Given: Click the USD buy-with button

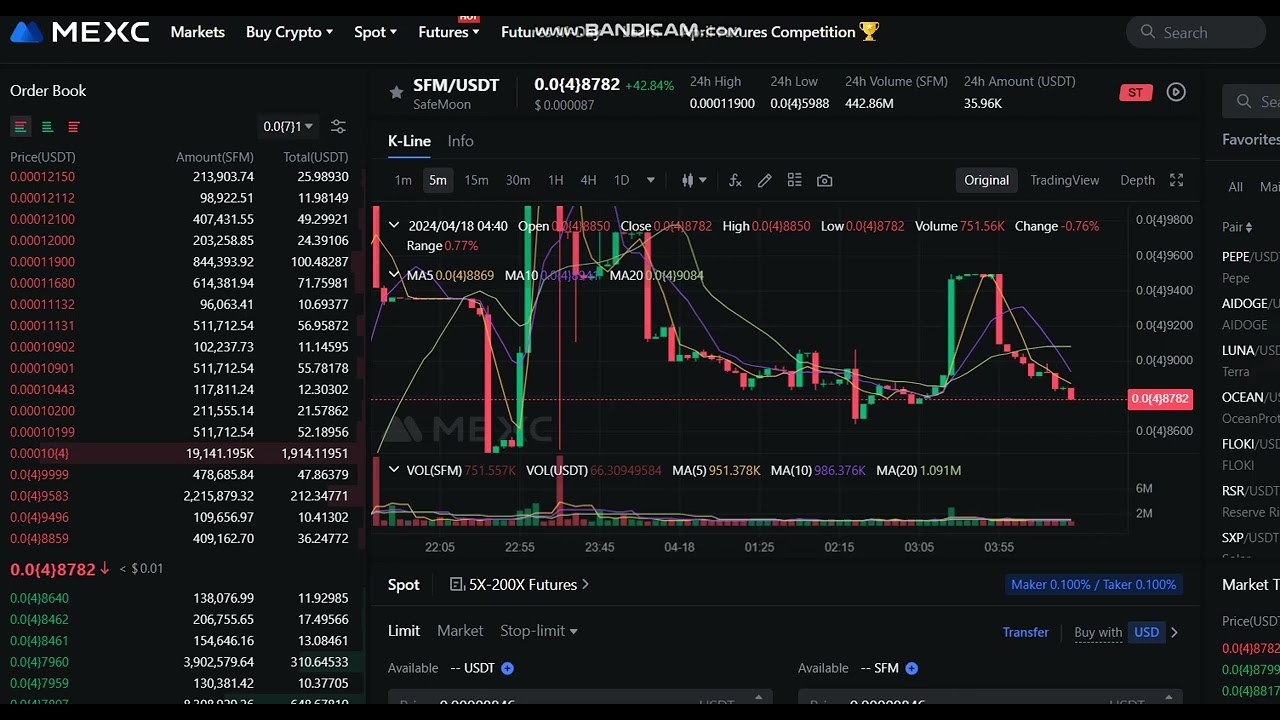Looking at the screenshot, I should 1146,632.
